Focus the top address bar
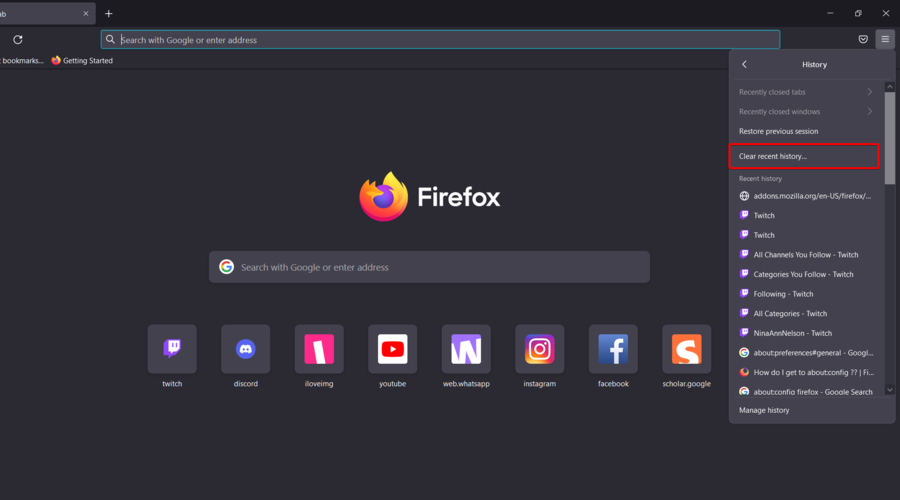The height and width of the screenshot is (500, 900). tap(440, 40)
